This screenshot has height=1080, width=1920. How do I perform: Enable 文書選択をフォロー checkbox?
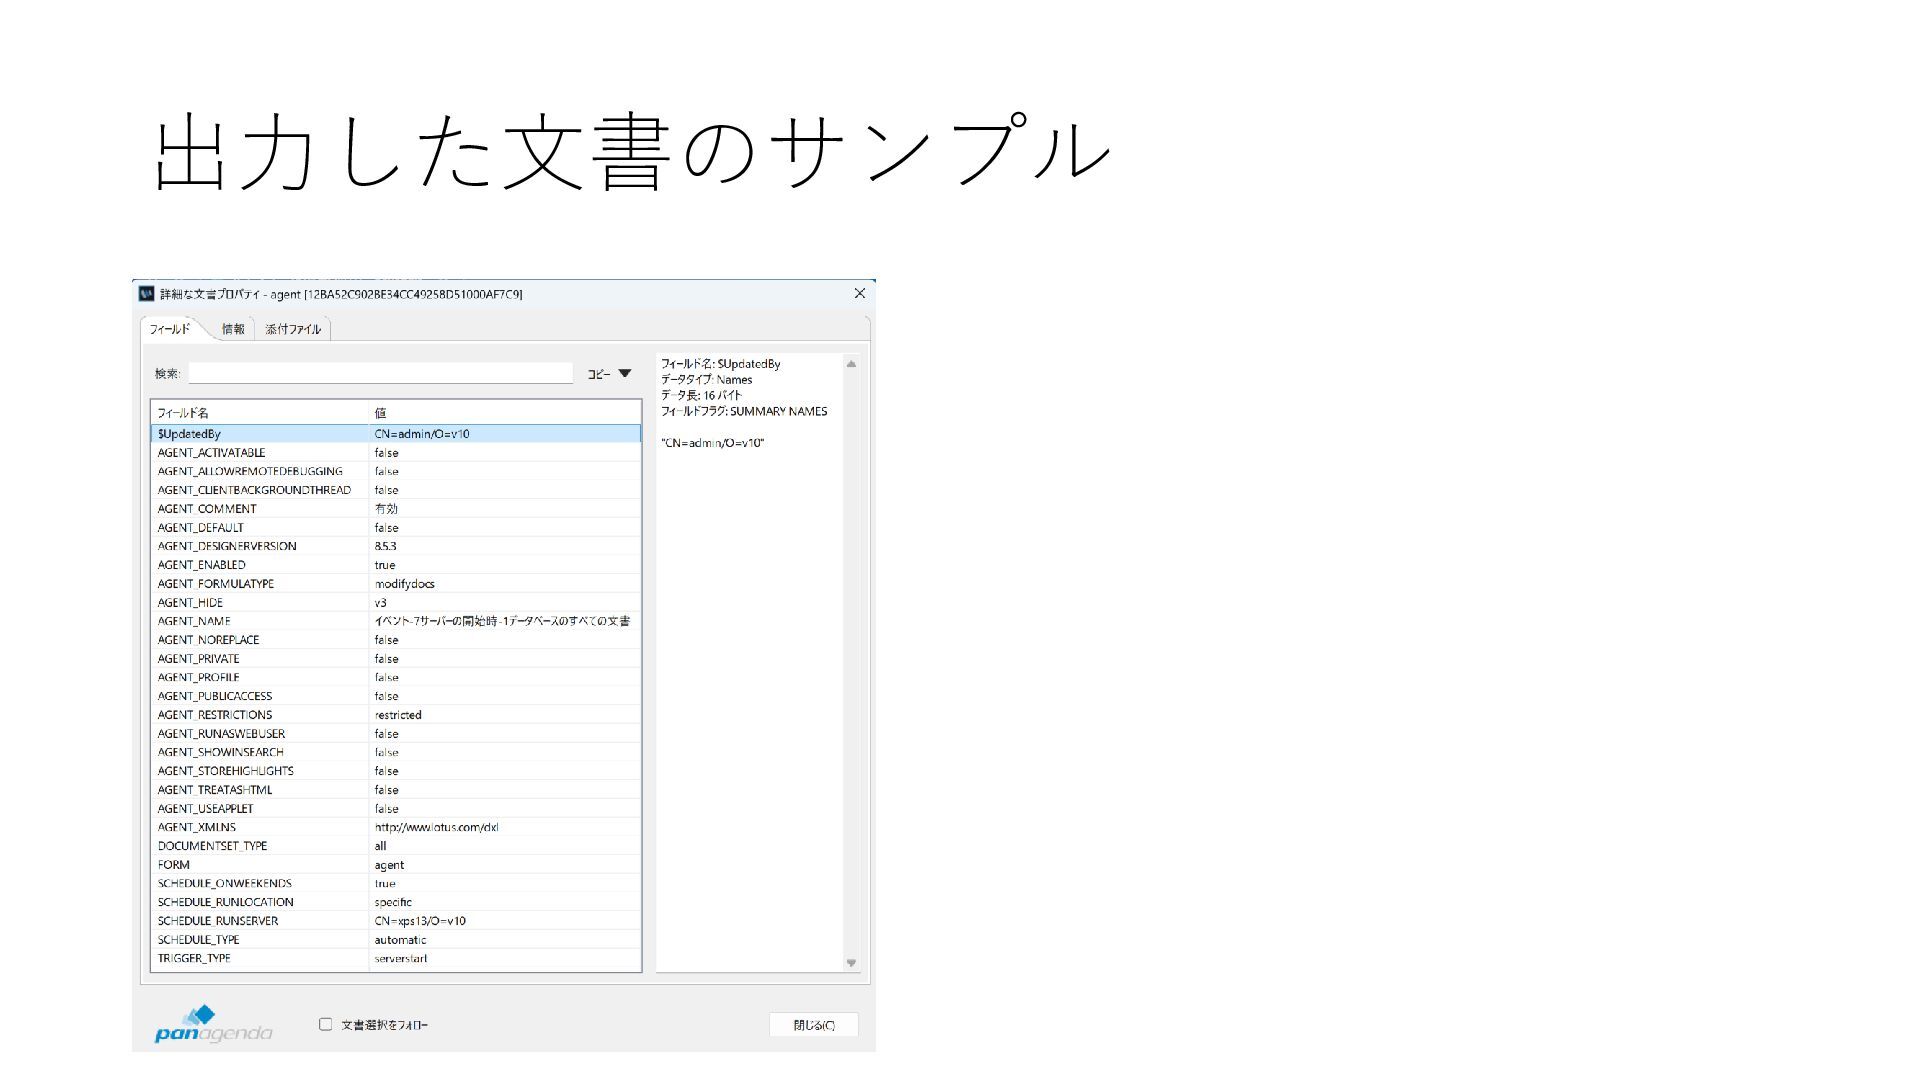click(x=326, y=1024)
